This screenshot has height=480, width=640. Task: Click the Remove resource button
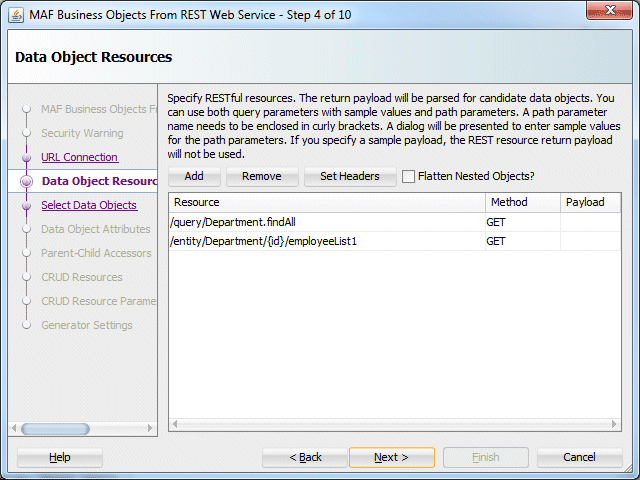tap(262, 176)
